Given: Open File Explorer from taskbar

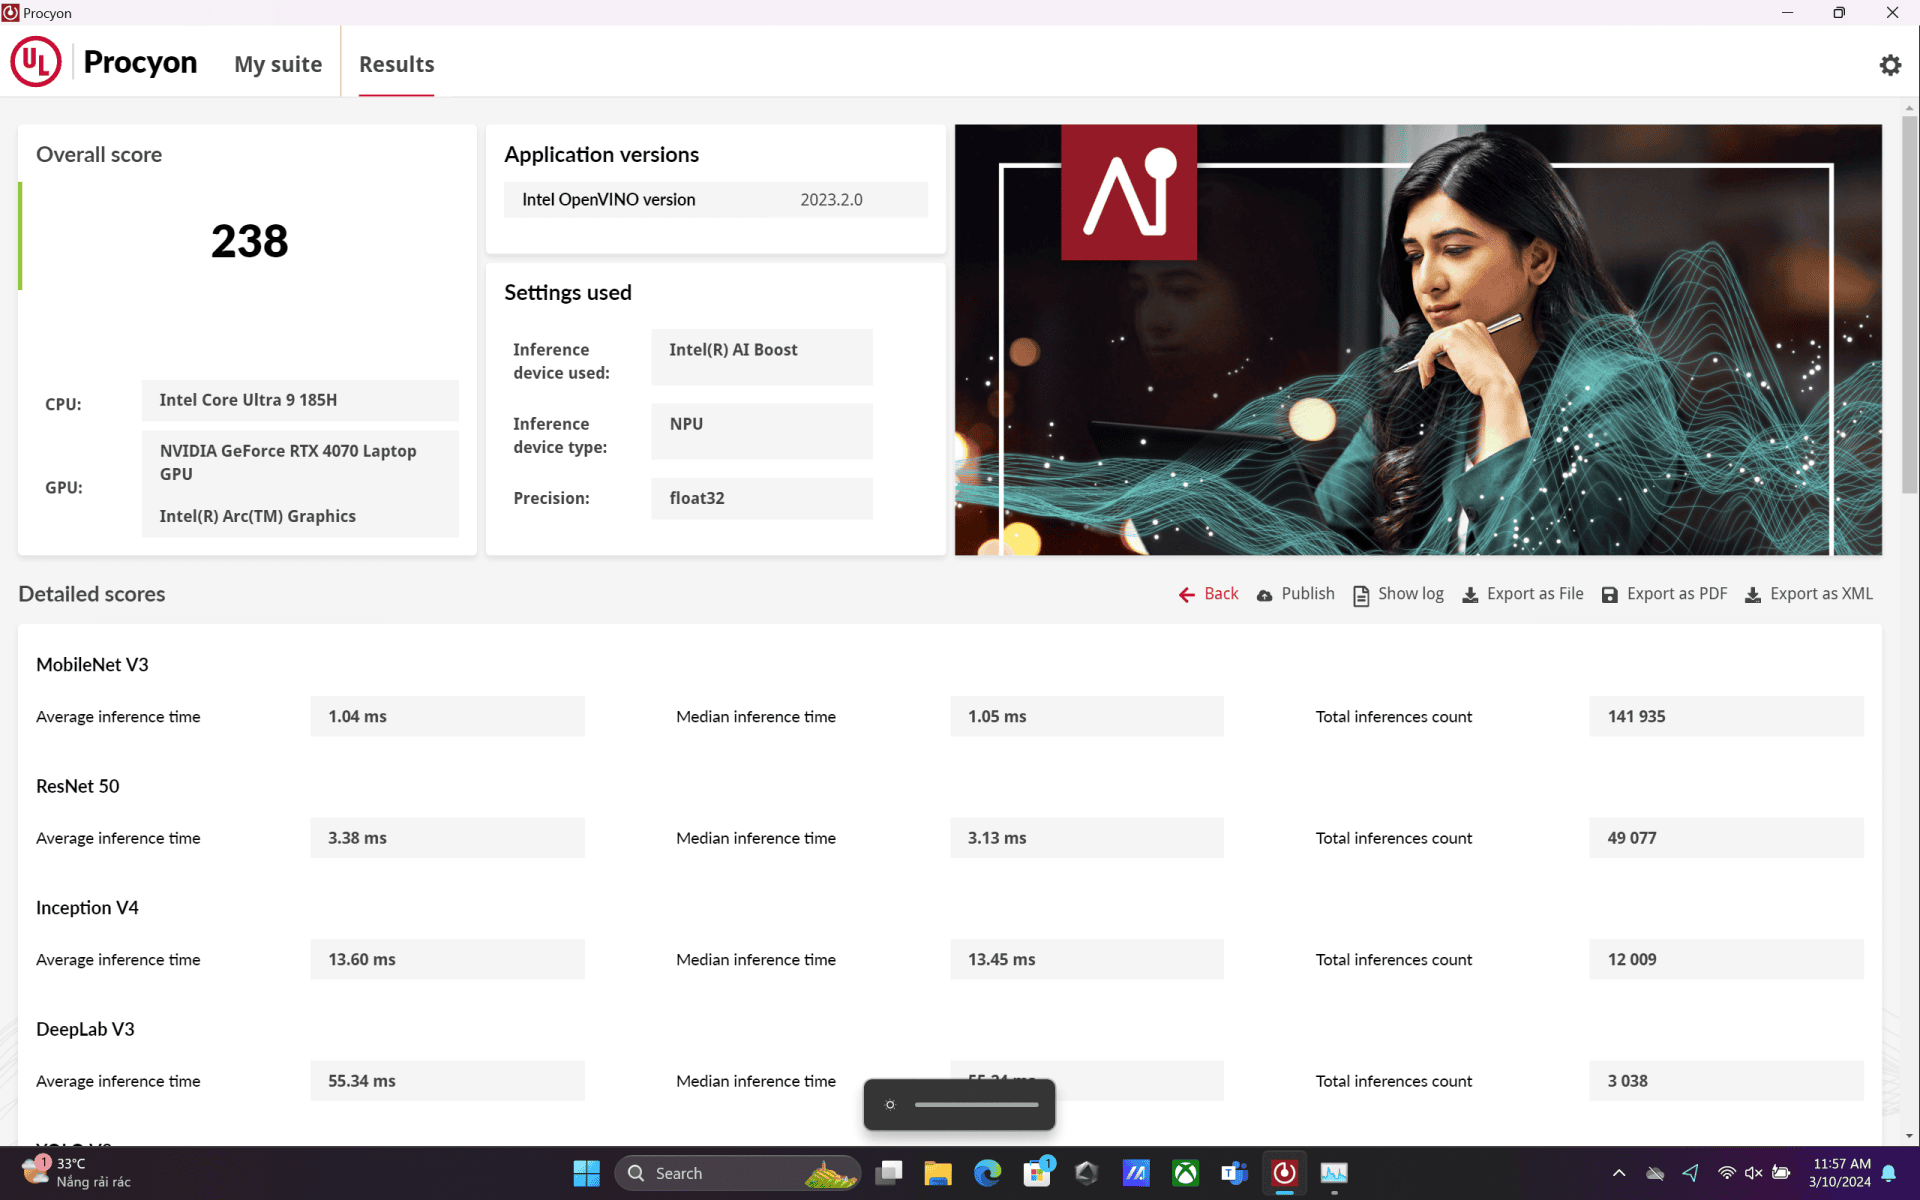Looking at the screenshot, I should pyautogui.click(x=938, y=1173).
